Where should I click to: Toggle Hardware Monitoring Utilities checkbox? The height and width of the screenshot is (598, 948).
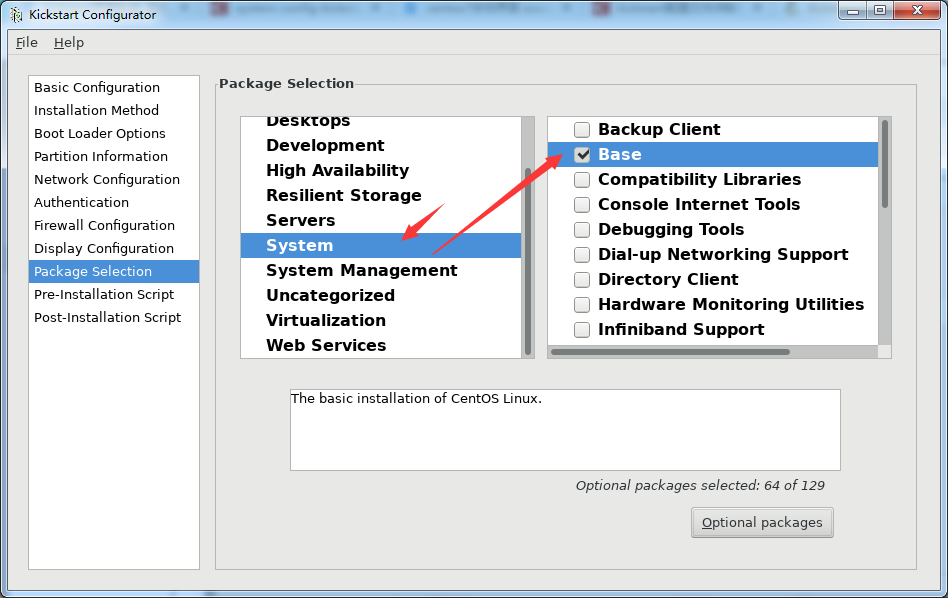[x=582, y=304]
